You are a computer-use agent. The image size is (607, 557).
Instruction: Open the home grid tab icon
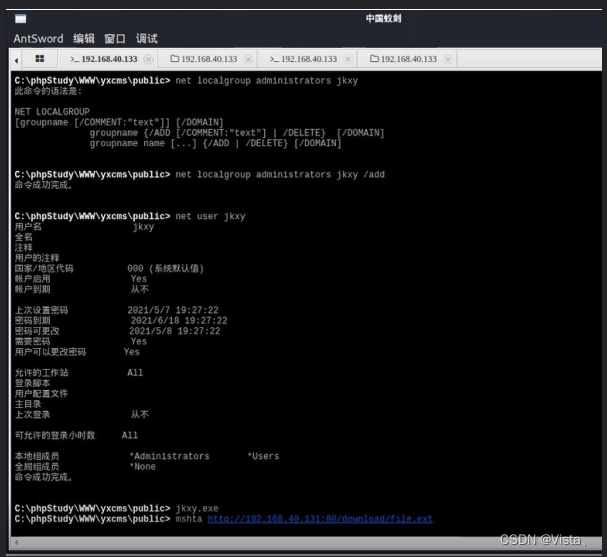pyautogui.click(x=39, y=59)
